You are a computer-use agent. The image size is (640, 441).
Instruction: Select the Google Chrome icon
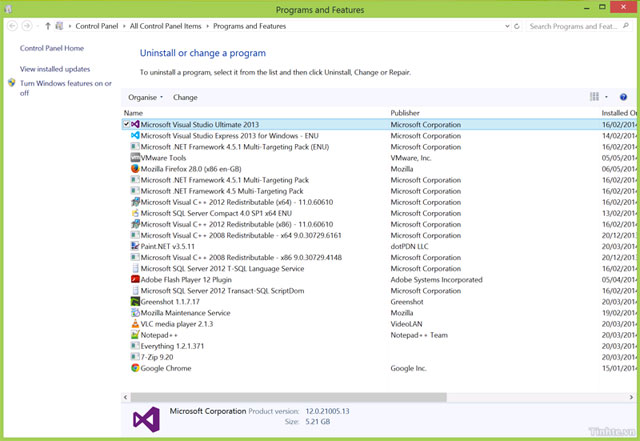click(135, 368)
